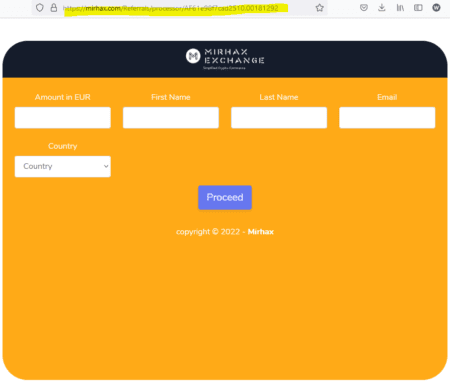Click the Mirhax Exchange logo
The image size is (450, 383).
[225, 58]
